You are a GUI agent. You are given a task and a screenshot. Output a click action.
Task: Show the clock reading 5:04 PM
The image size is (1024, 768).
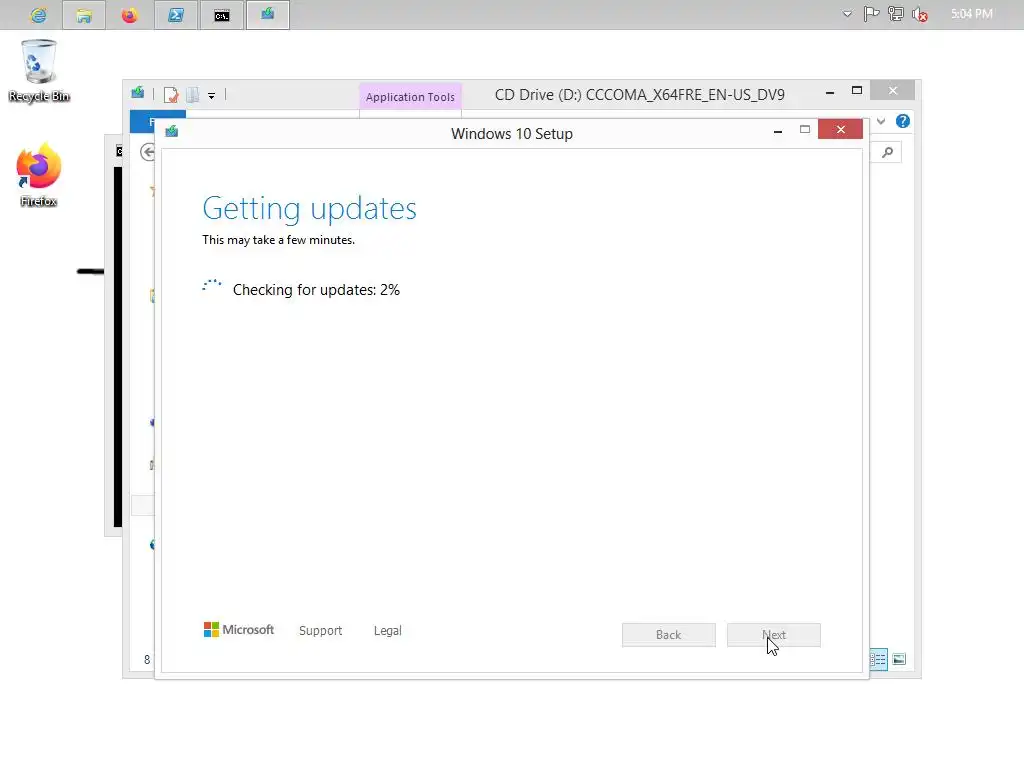click(x=971, y=14)
